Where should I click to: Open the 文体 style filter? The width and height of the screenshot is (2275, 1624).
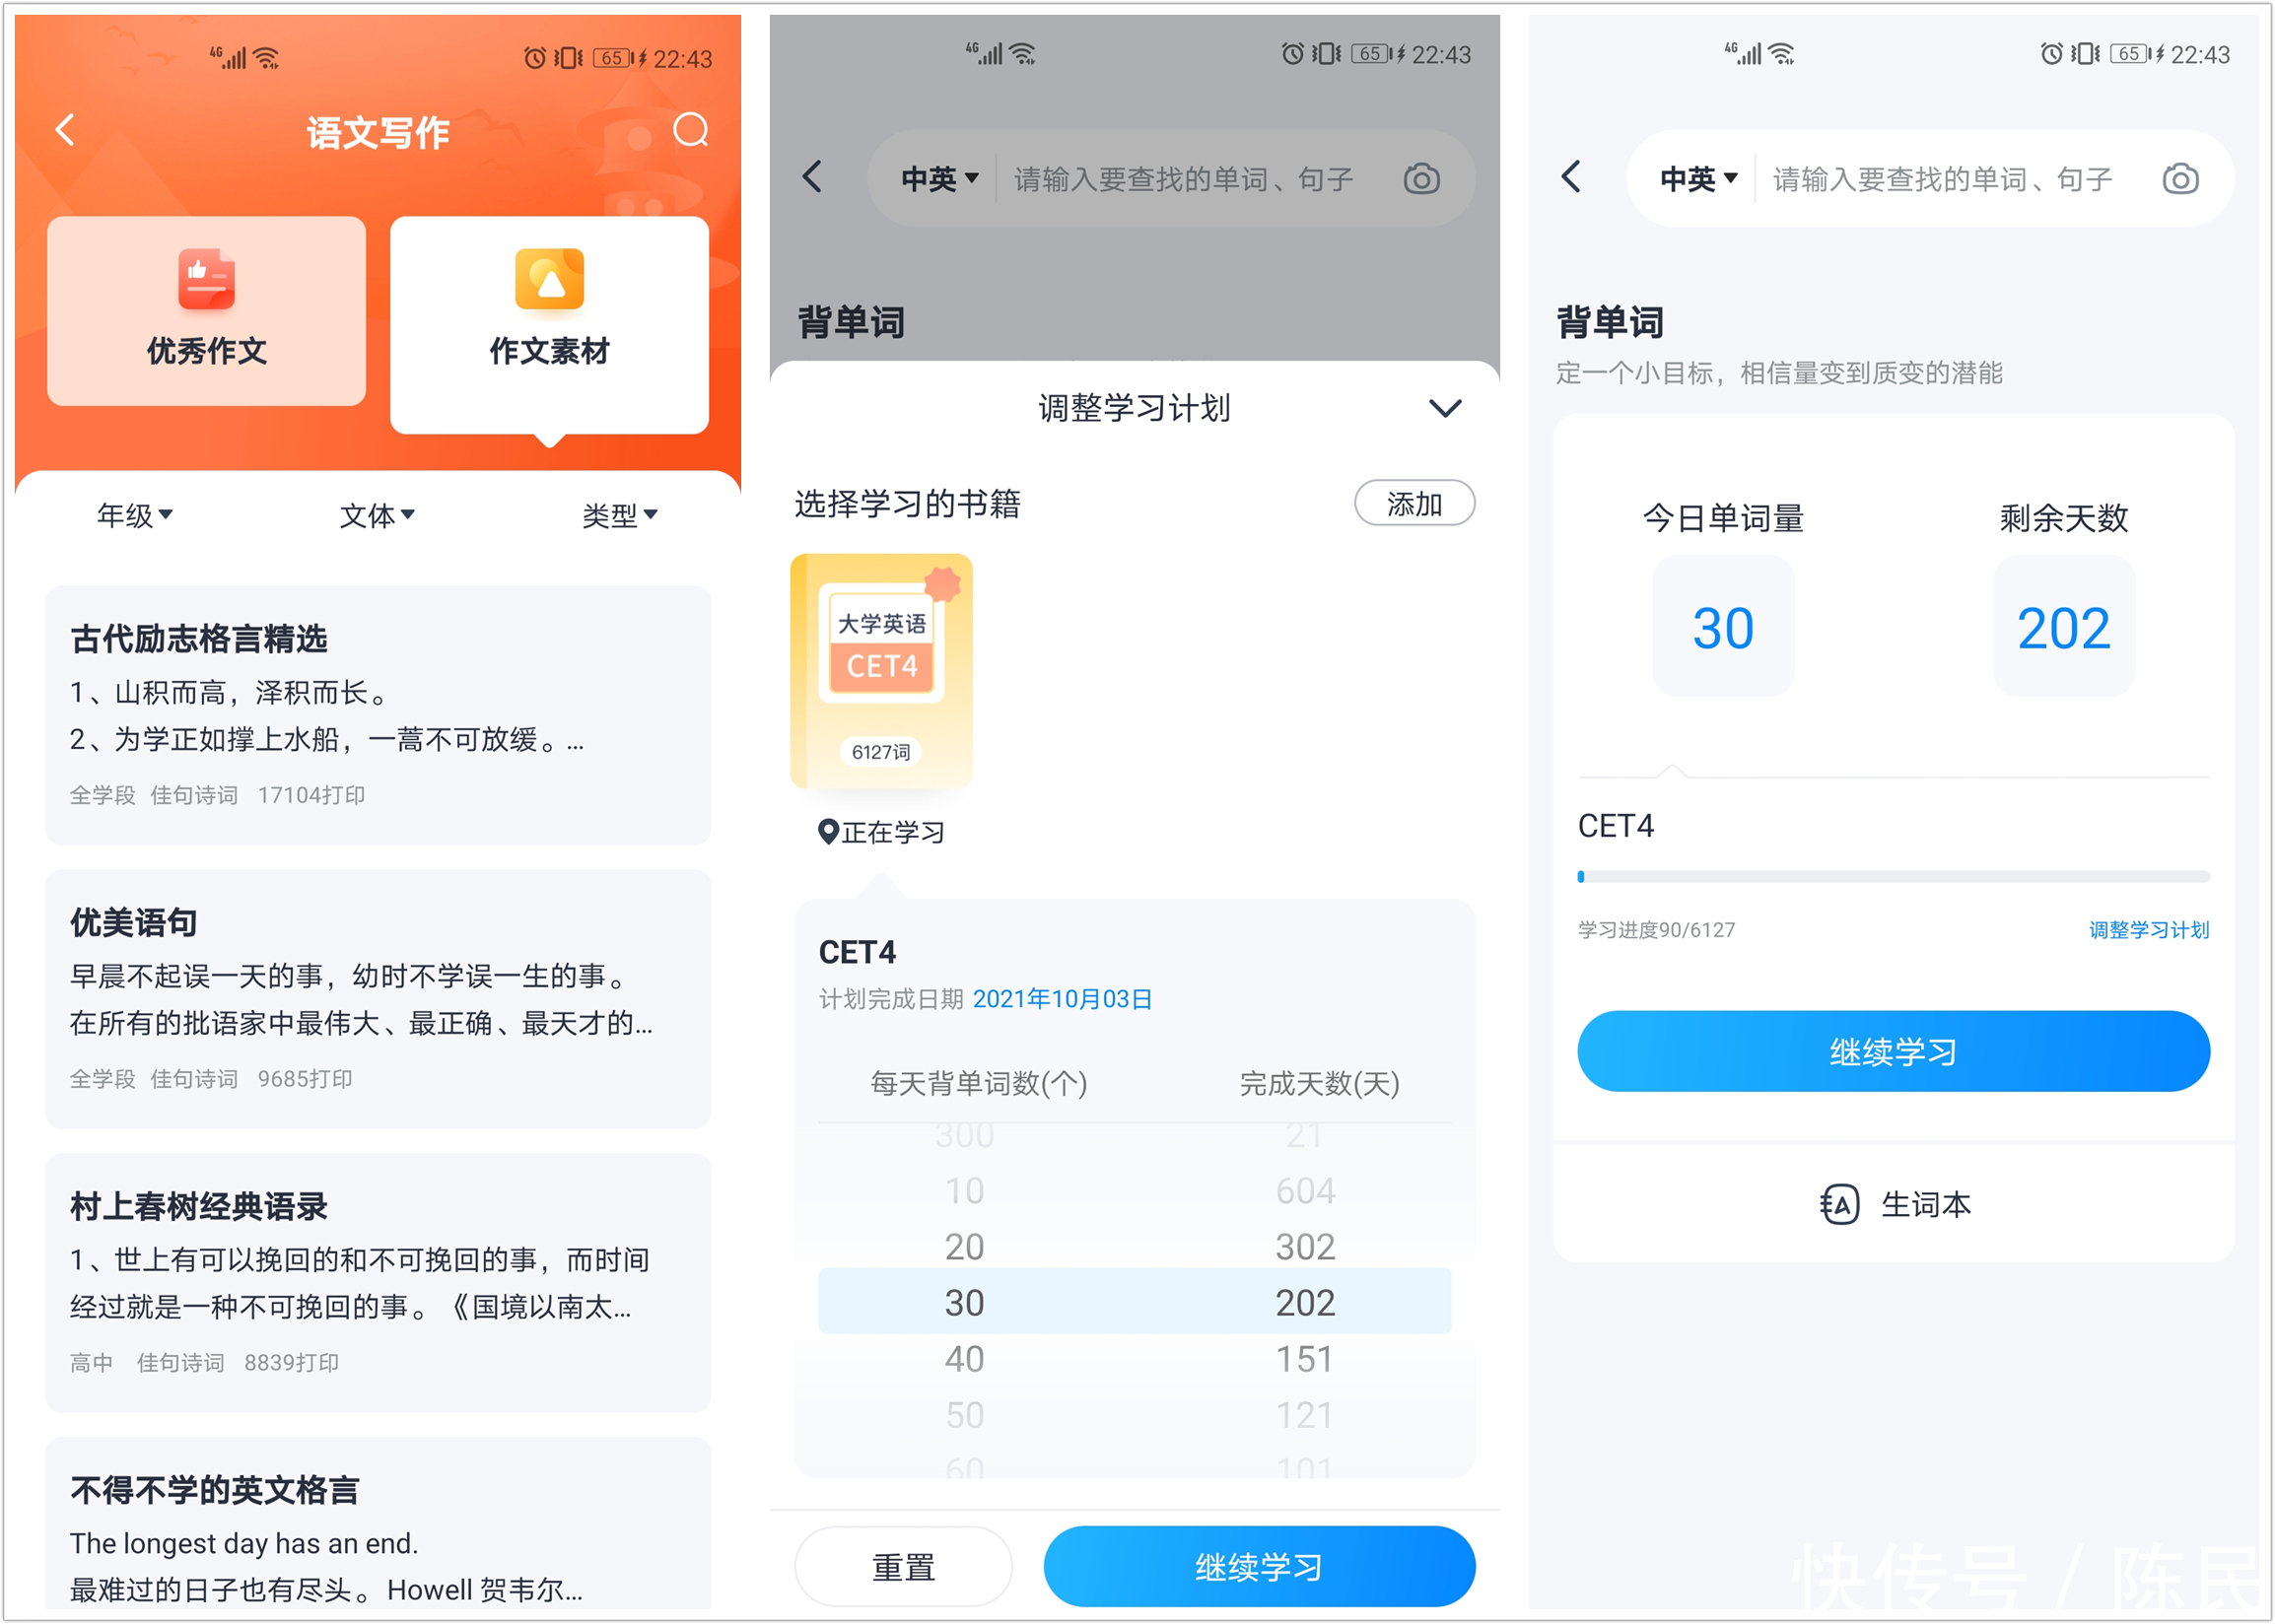[377, 515]
